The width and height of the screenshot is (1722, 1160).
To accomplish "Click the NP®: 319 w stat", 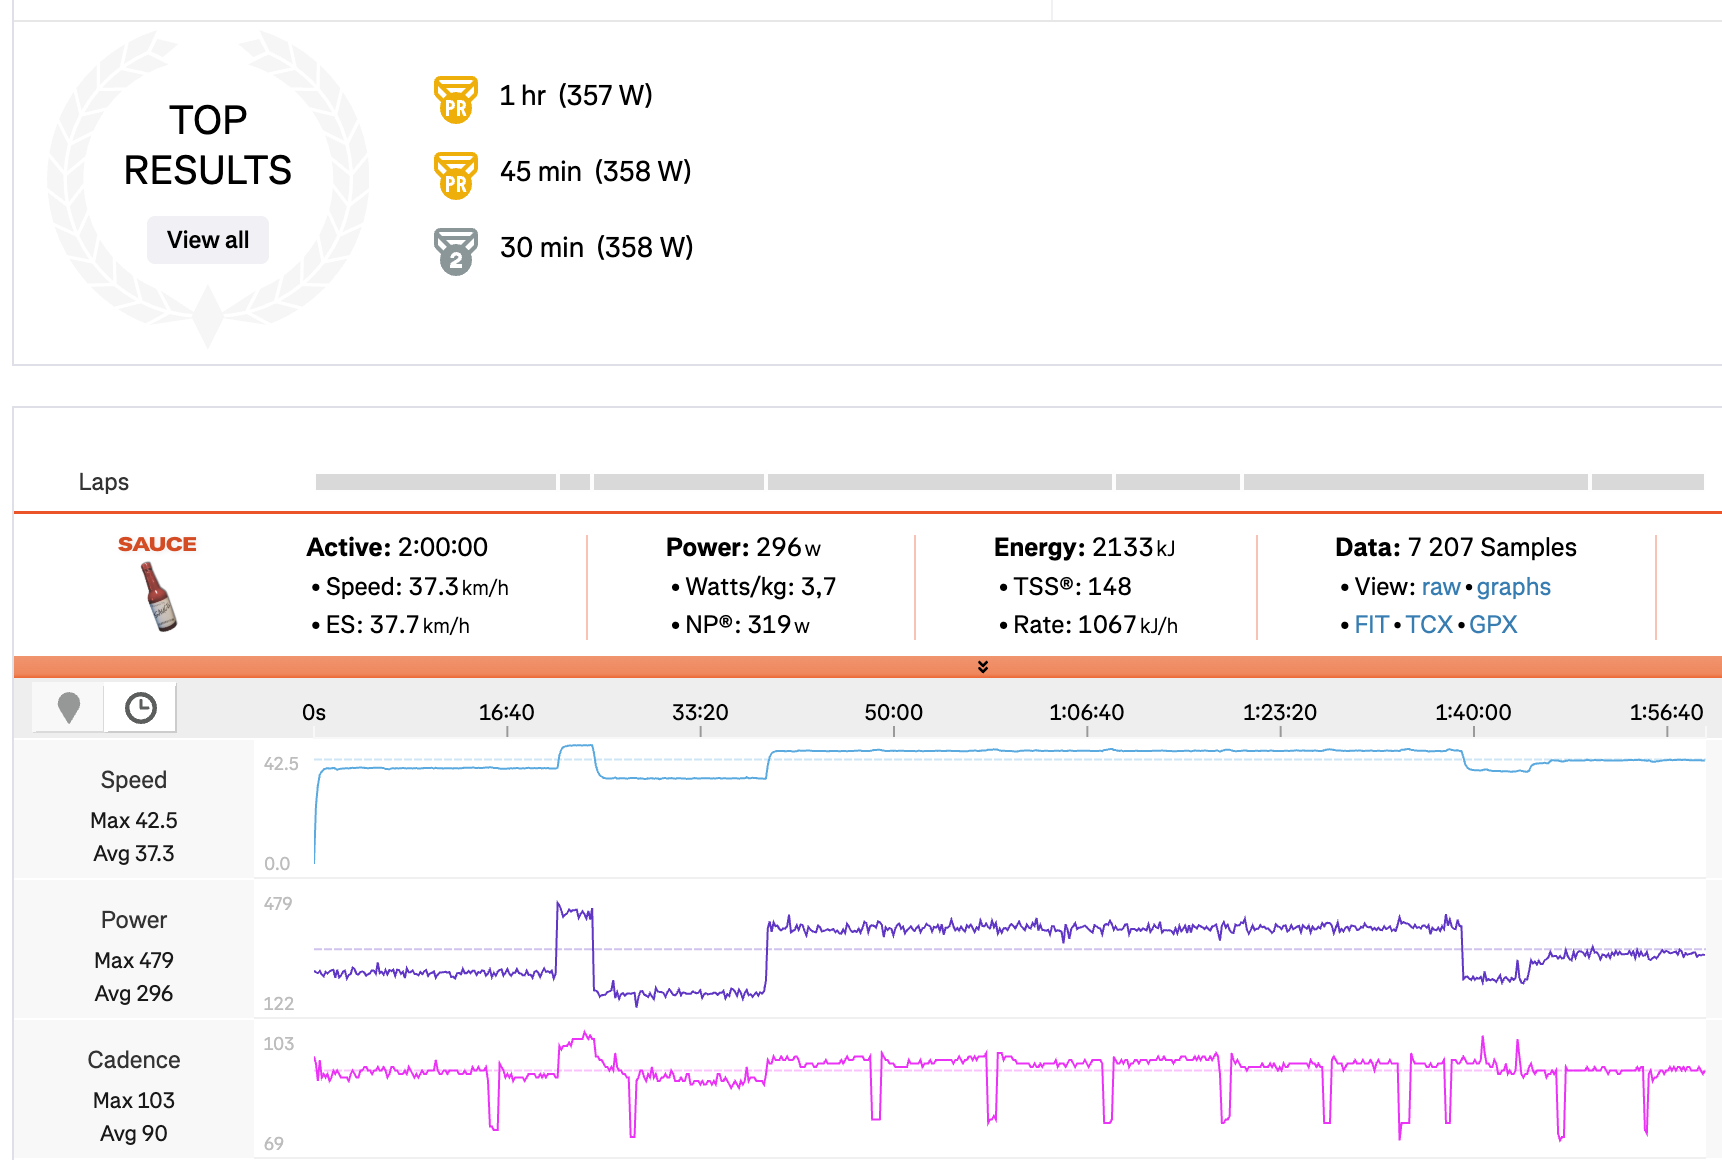I will point(748,625).
